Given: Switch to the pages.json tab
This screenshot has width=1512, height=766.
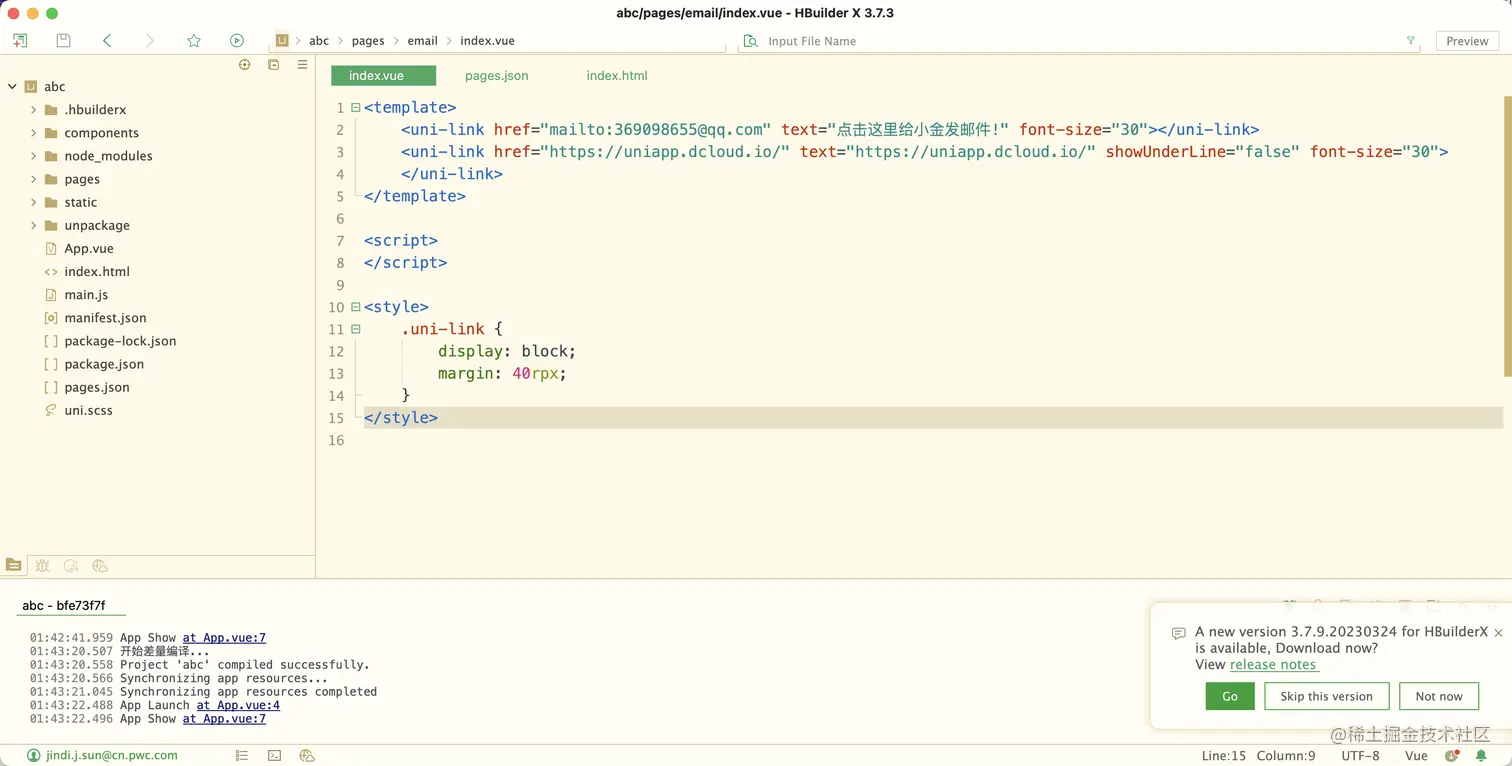Looking at the screenshot, I should pos(497,76).
